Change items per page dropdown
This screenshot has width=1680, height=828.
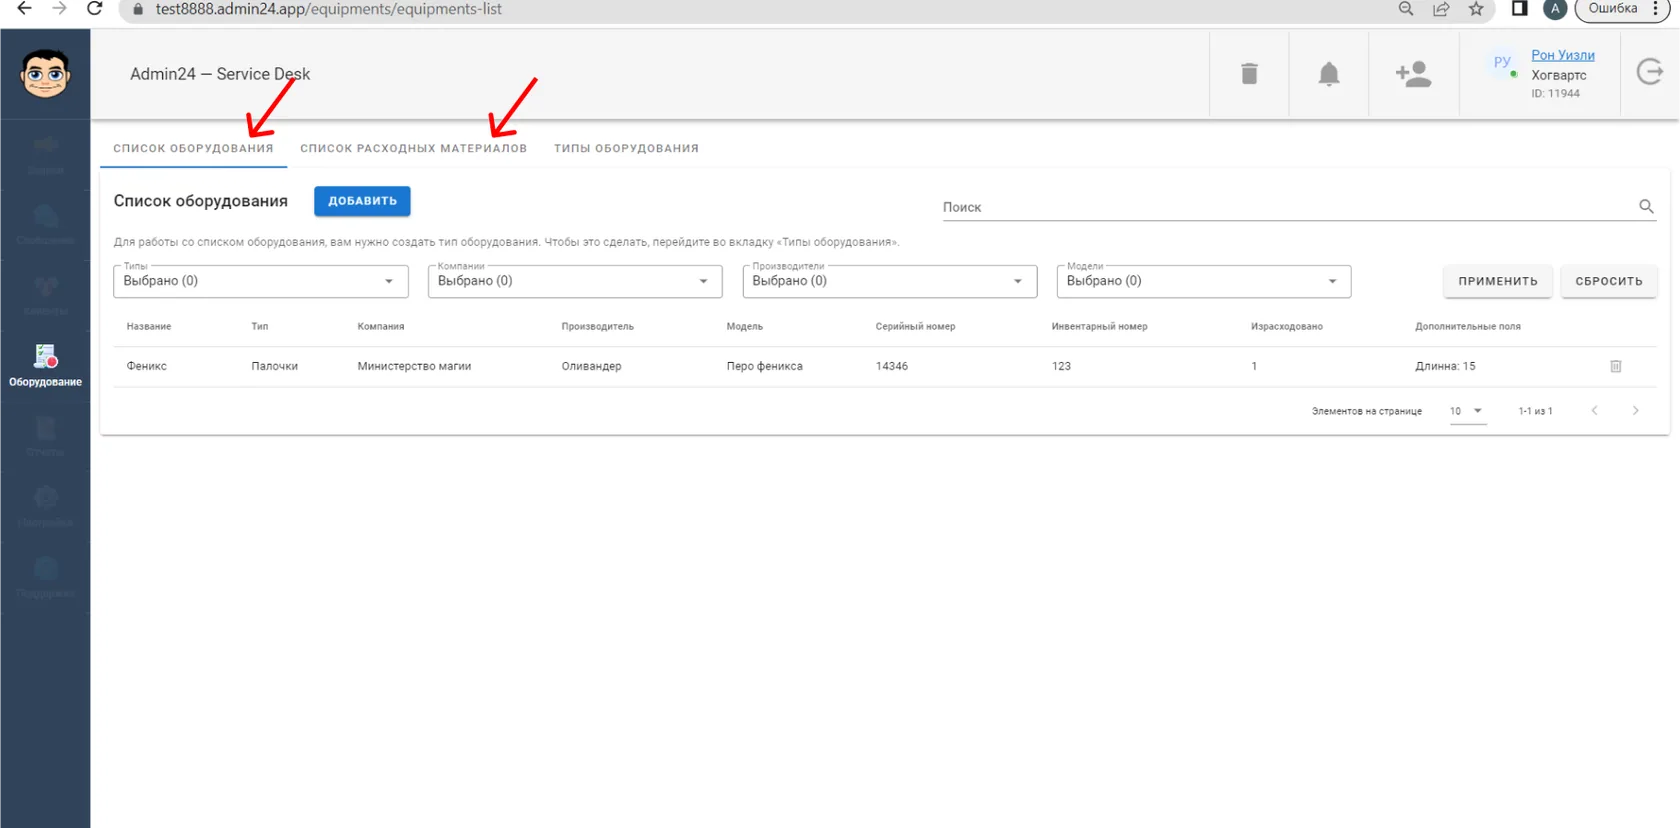1467,411
